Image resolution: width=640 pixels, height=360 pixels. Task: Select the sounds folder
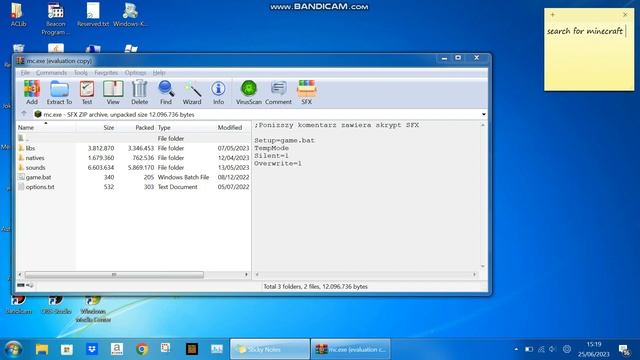pyautogui.click(x=133, y=167)
